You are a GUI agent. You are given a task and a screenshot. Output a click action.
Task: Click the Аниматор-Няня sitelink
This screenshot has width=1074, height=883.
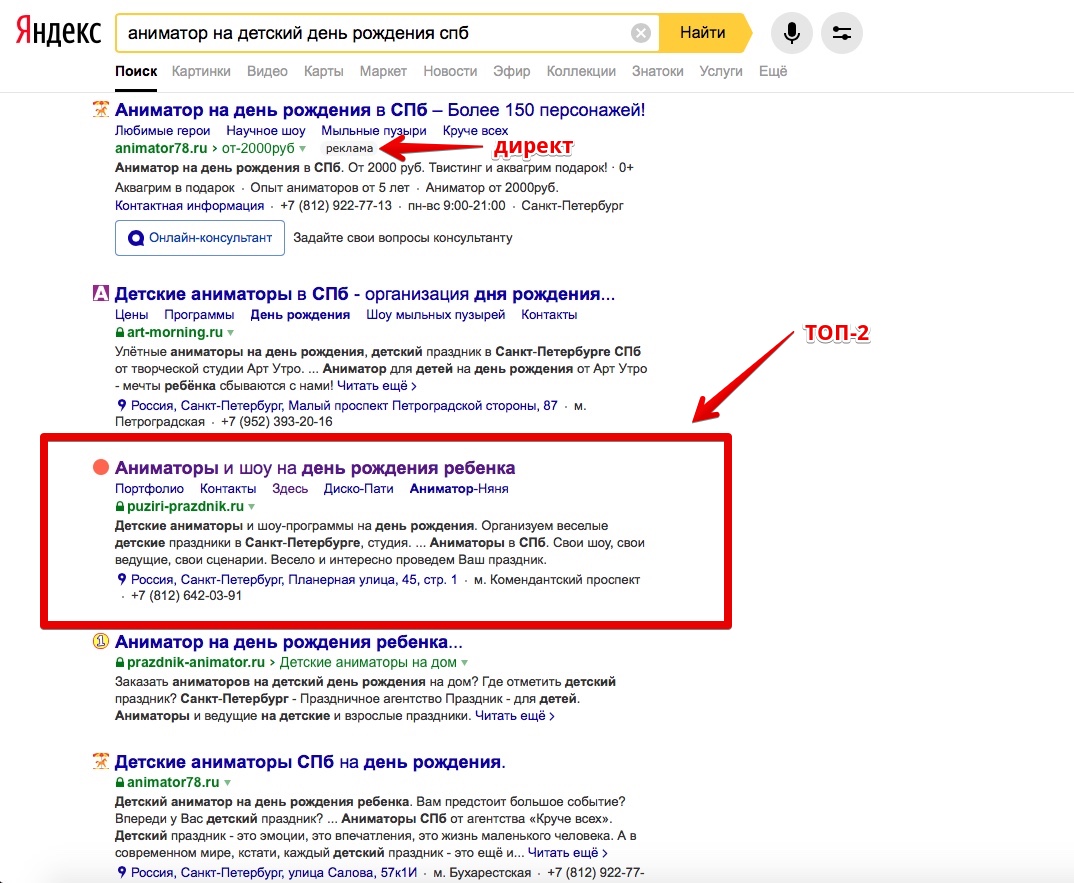click(x=459, y=489)
